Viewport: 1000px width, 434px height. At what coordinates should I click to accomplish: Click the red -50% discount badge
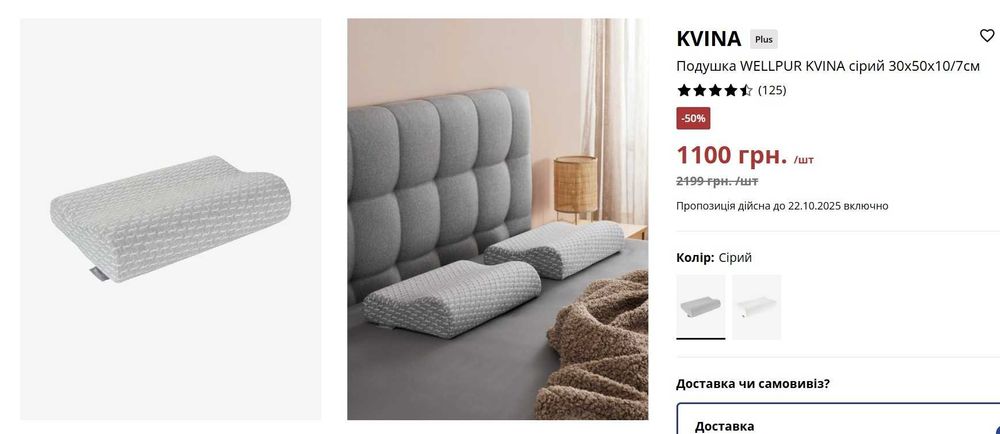pos(693,119)
